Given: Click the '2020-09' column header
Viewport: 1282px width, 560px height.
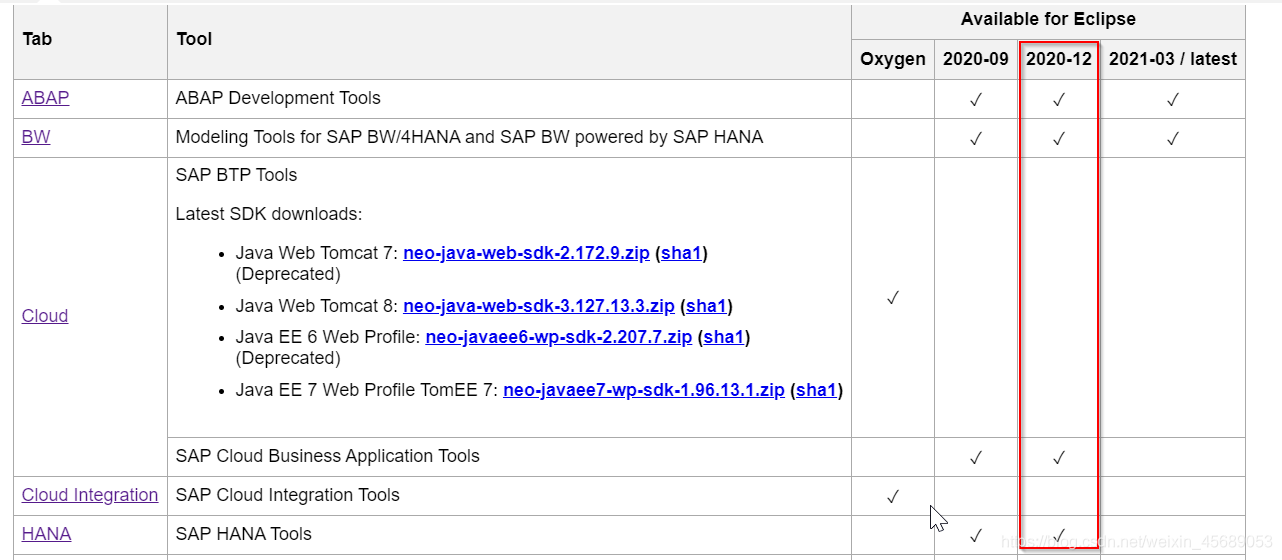Looking at the screenshot, I should 976,59.
